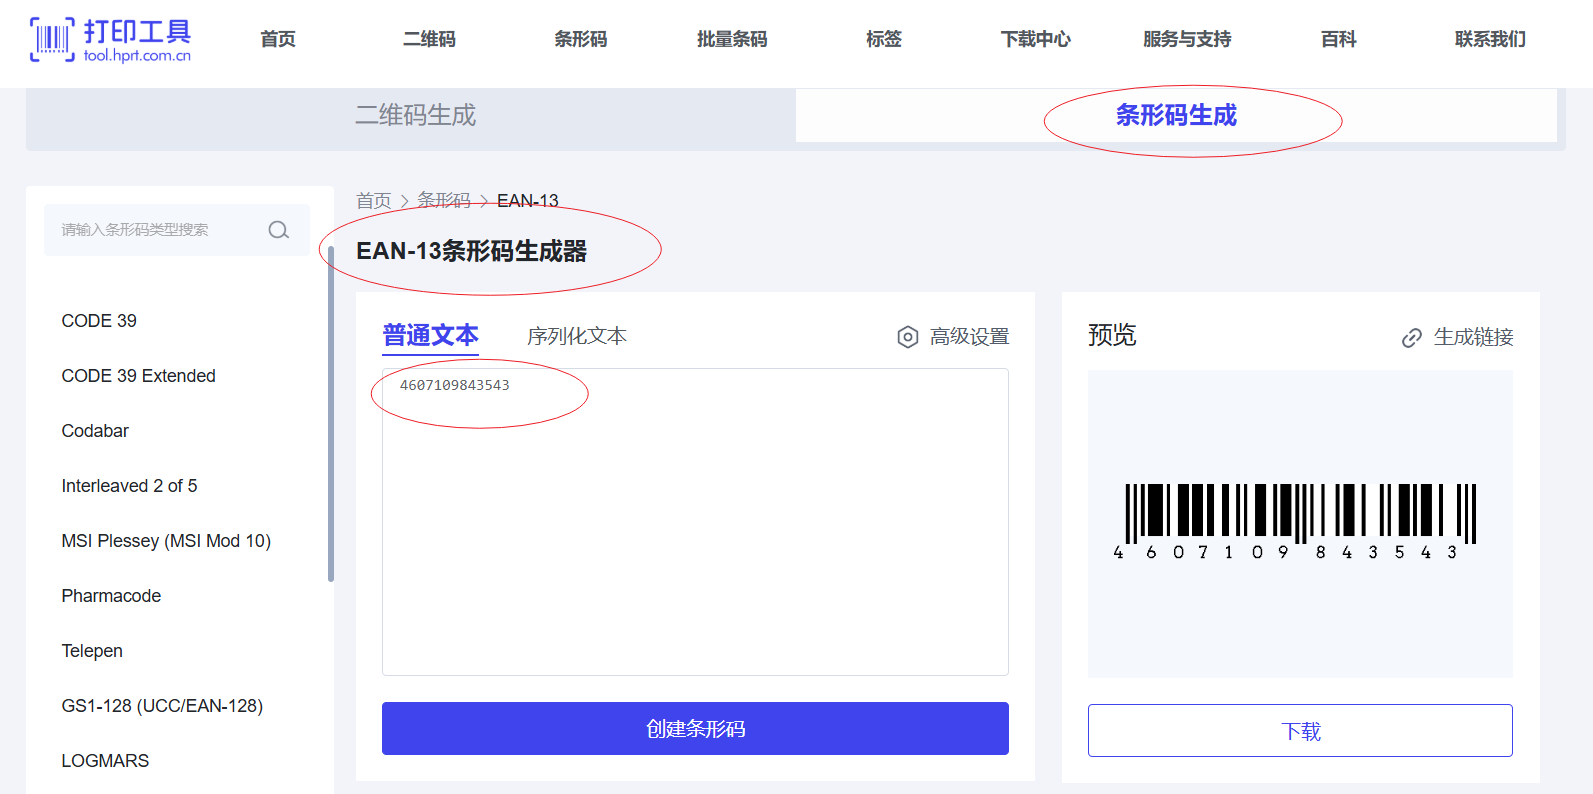Select the 普通文本 tab

431,335
